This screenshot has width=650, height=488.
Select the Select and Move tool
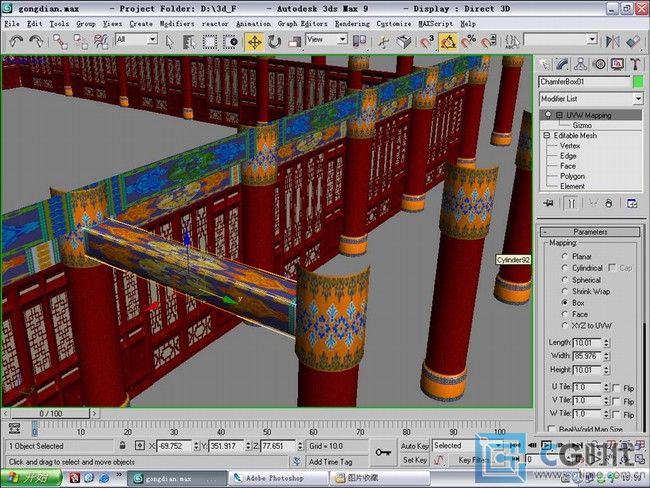tap(254, 41)
